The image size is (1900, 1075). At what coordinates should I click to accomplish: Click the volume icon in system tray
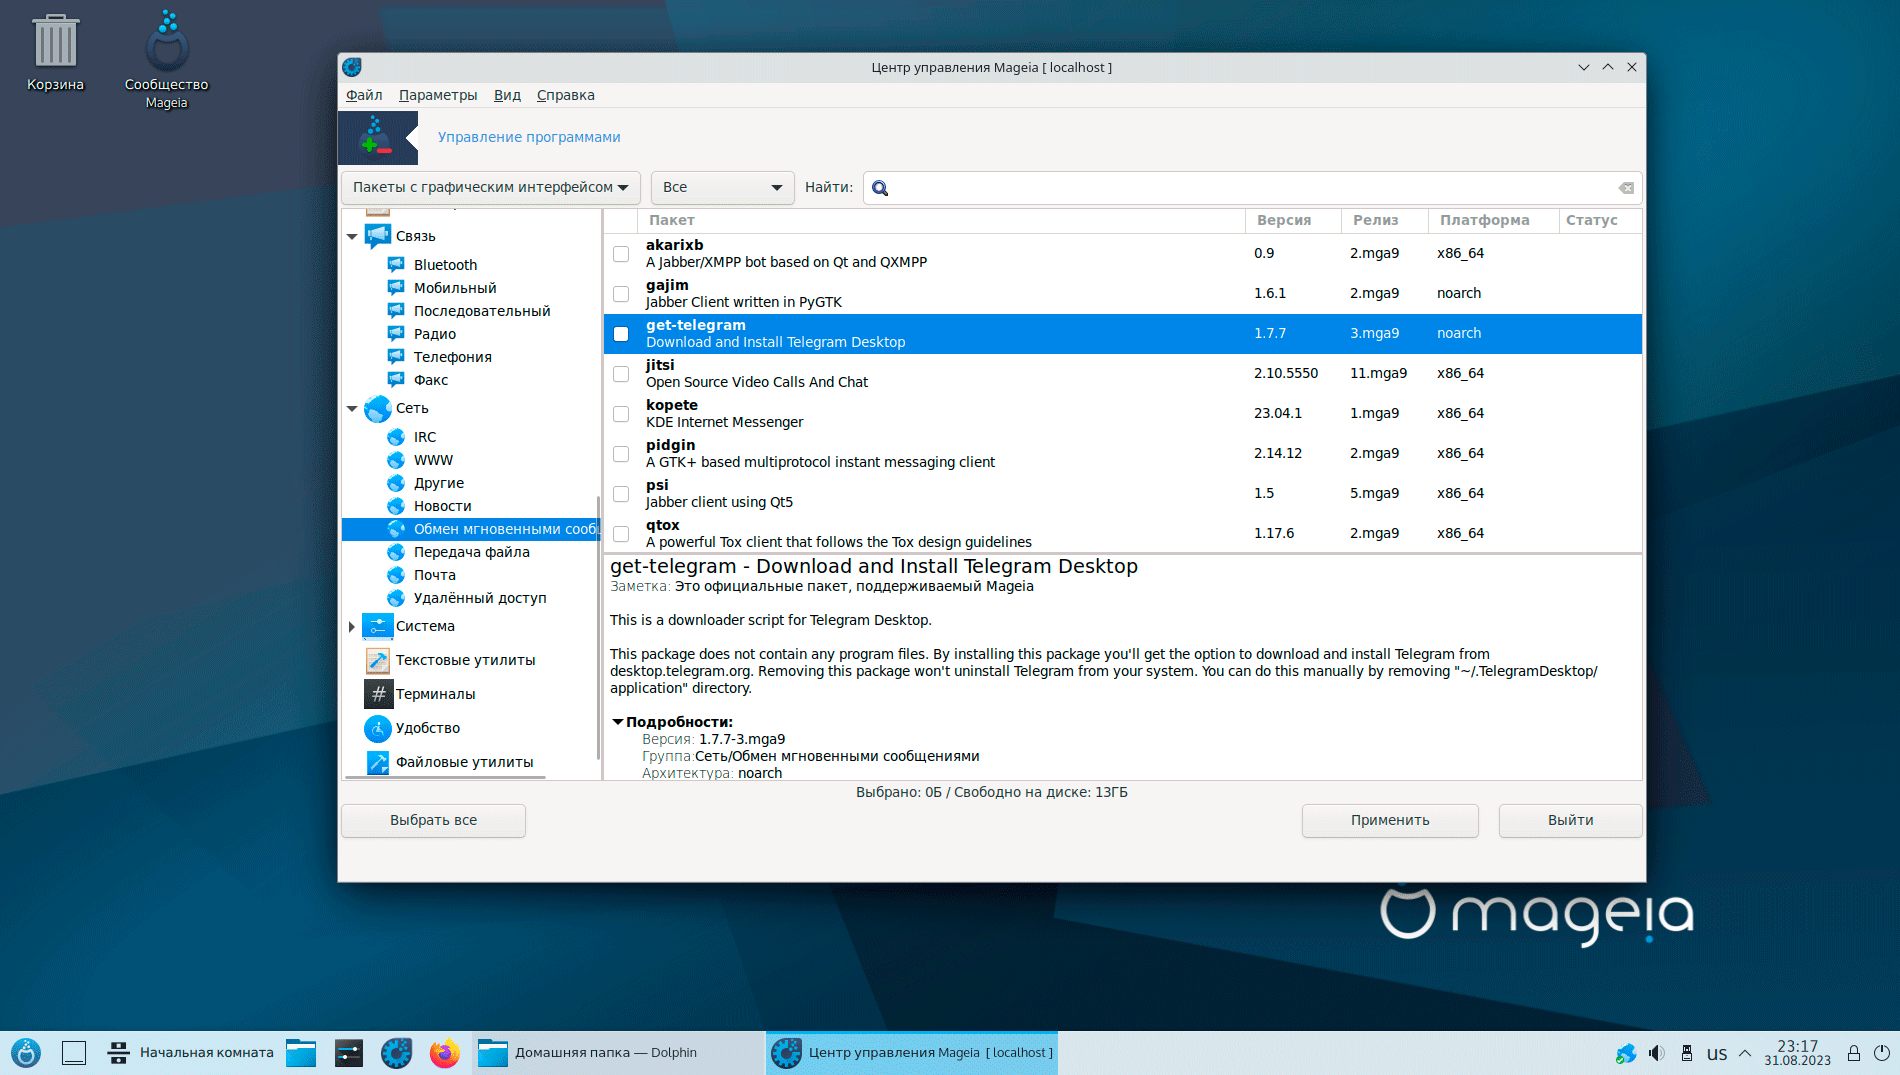[x=1656, y=1053]
